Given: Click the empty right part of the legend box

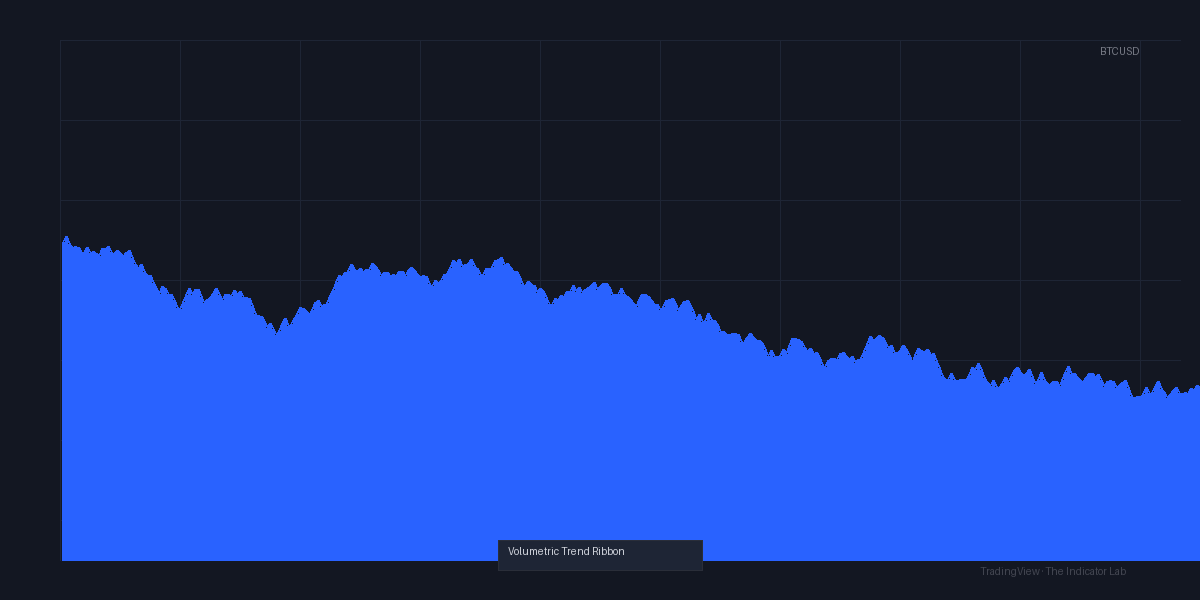Looking at the screenshot, I should click(664, 555).
